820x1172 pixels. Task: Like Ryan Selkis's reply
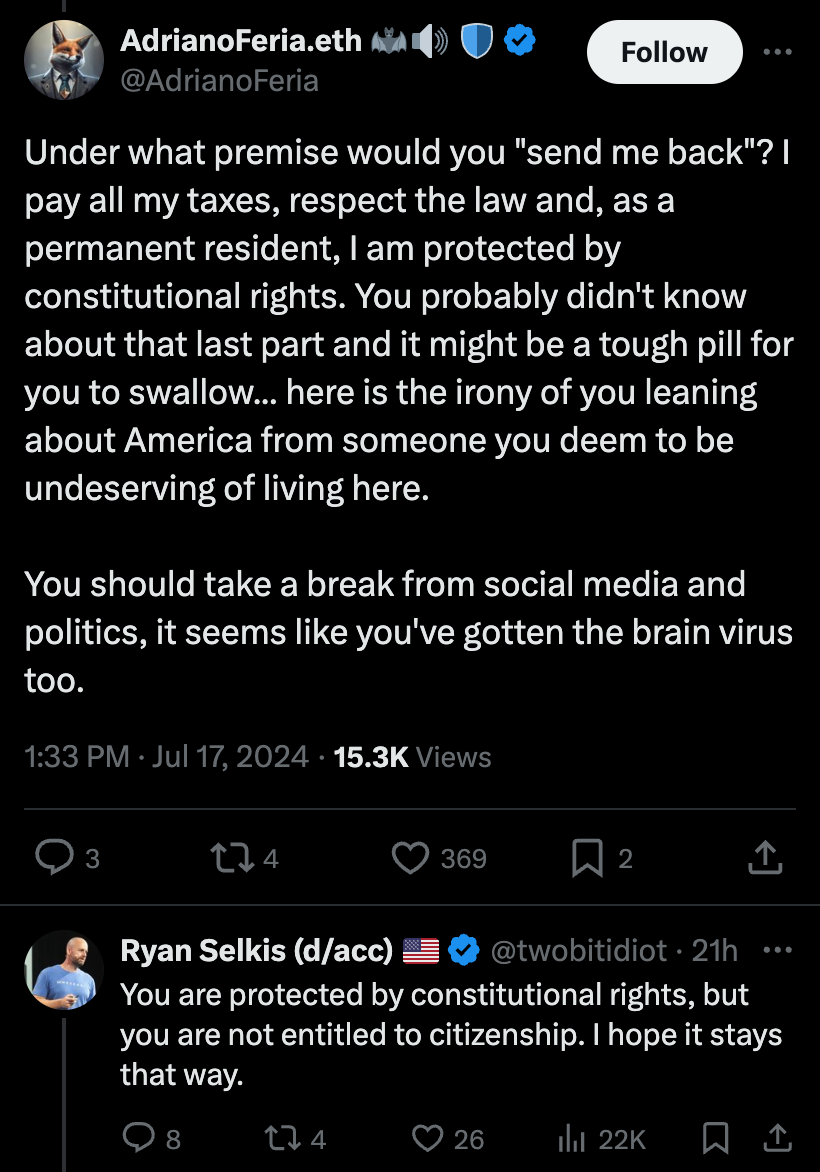pos(428,1138)
